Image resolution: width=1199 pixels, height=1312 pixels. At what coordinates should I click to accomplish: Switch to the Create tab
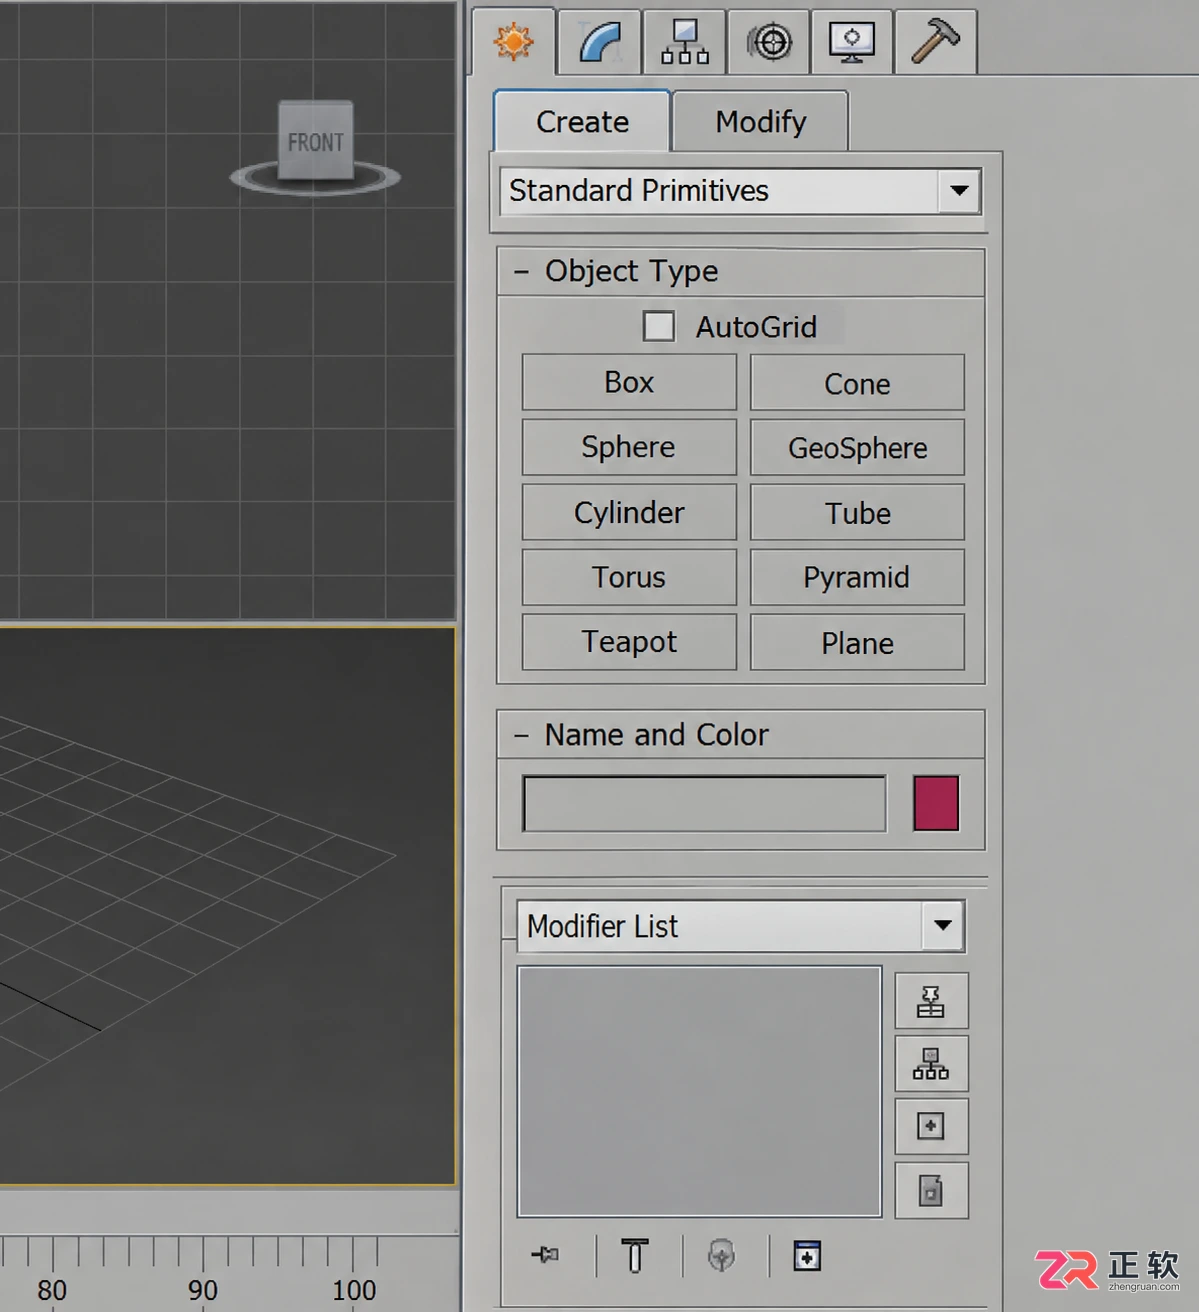tap(582, 121)
